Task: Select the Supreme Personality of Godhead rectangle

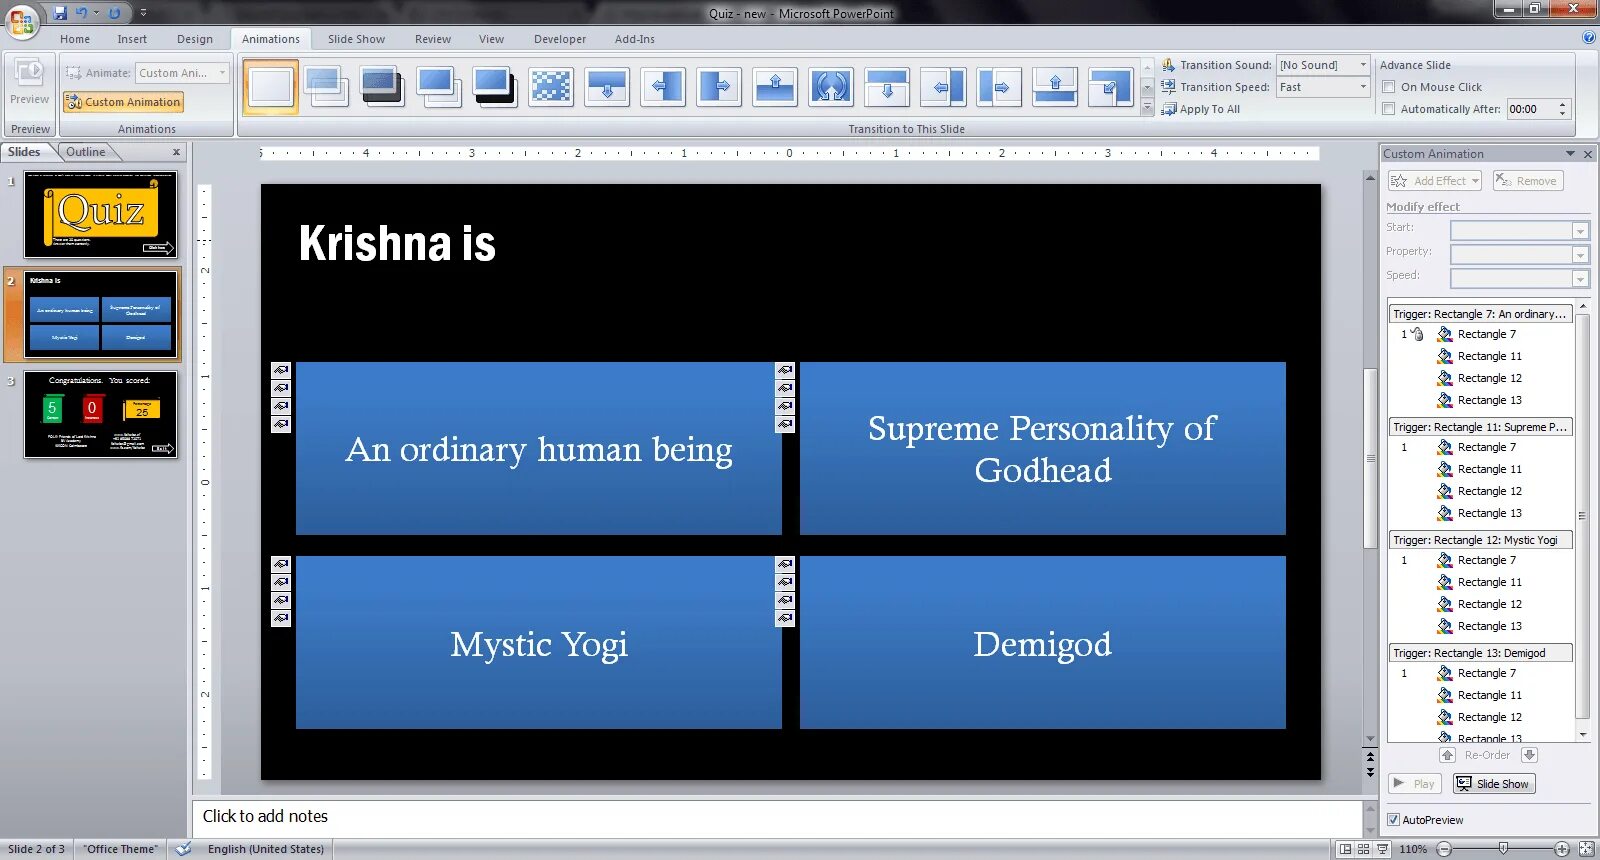Action: point(1042,448)
